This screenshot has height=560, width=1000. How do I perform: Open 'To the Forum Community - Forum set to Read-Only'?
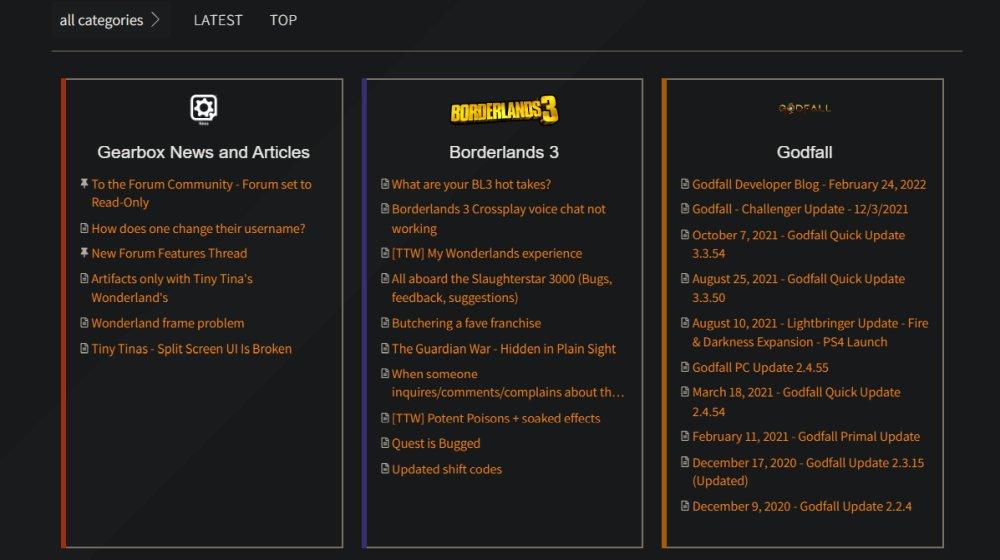[x=201, y=193]
